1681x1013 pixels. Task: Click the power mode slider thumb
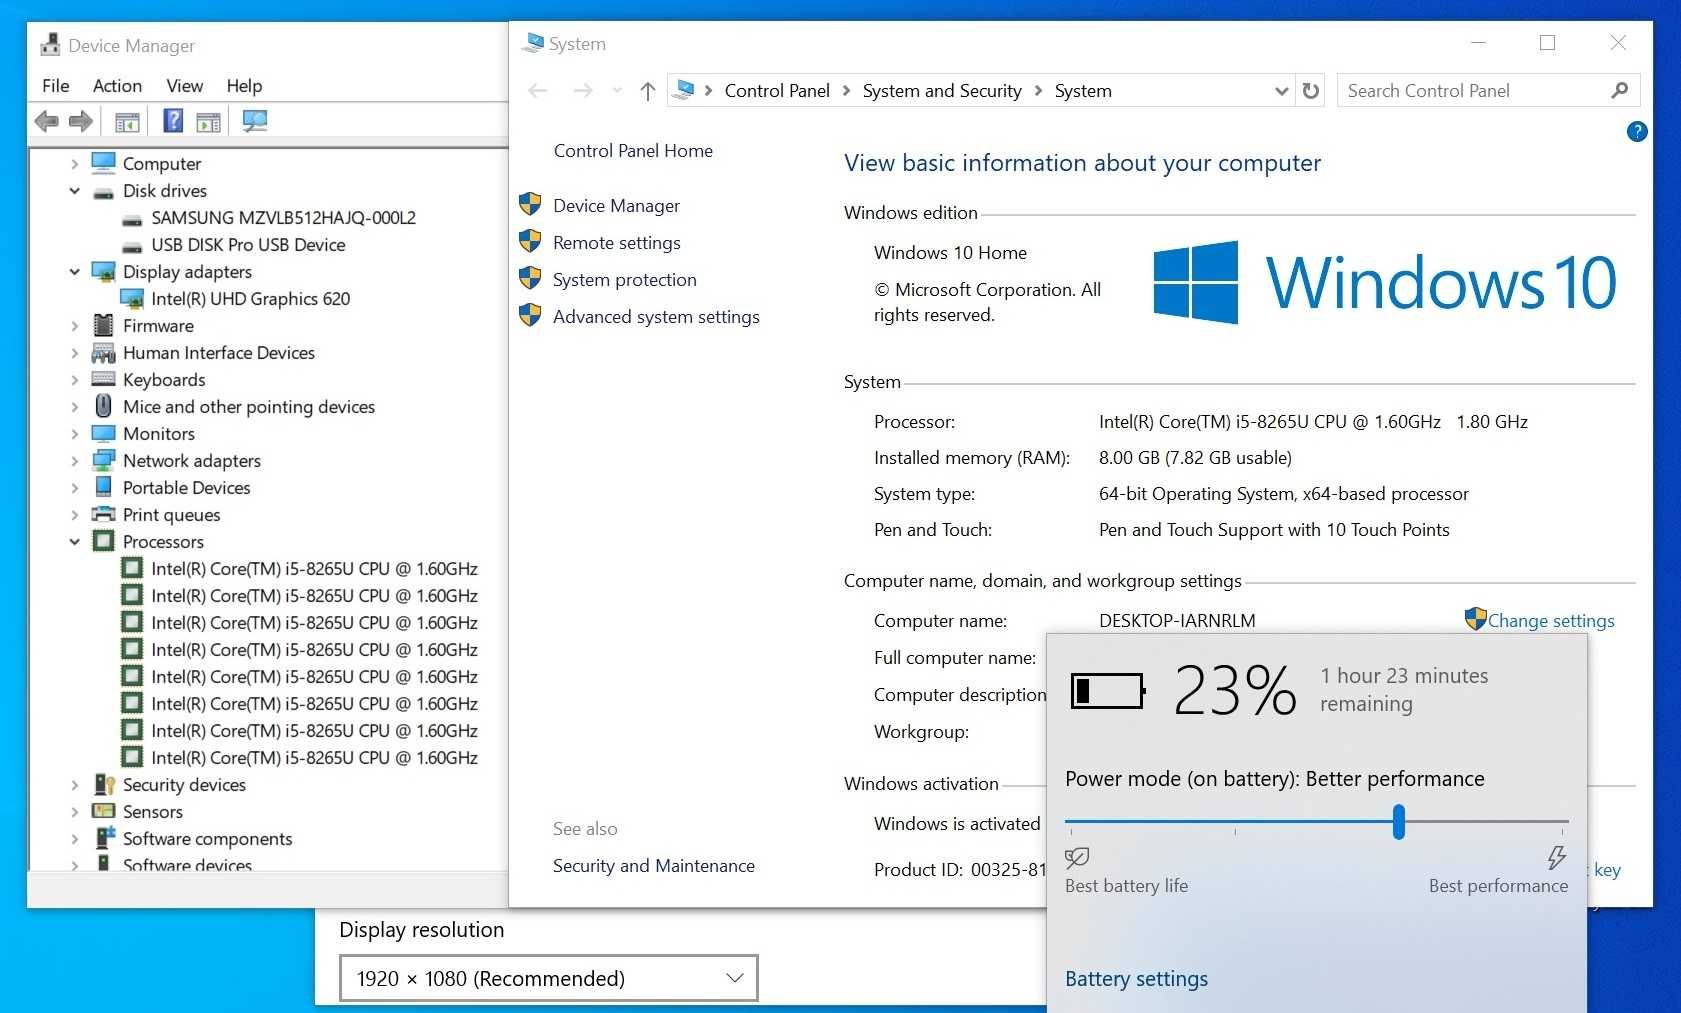1399,822
